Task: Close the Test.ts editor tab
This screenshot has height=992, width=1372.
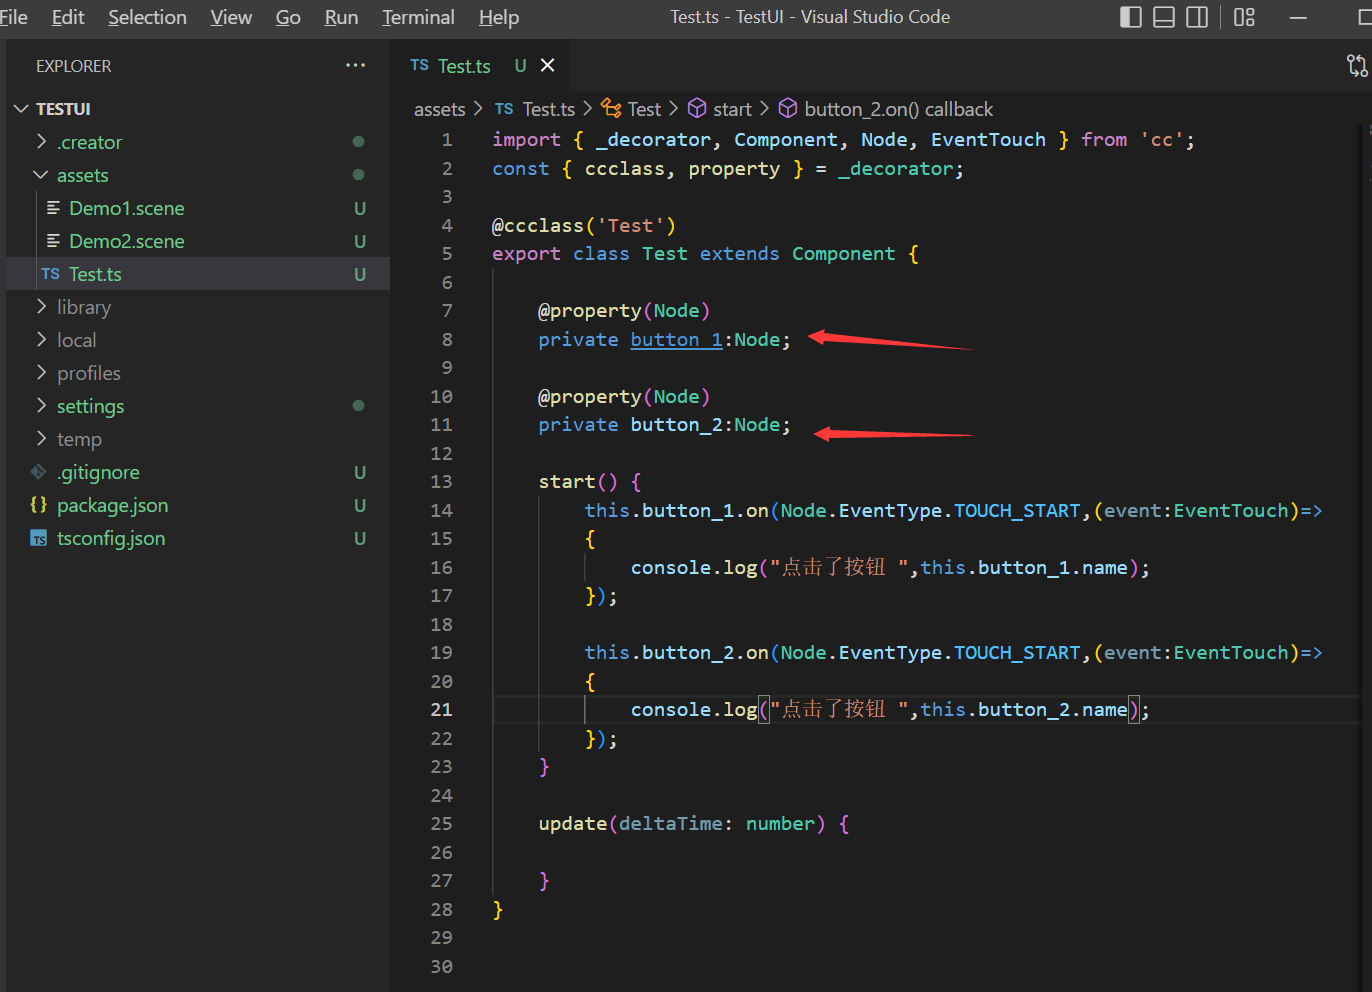Action: pos(547,65)
